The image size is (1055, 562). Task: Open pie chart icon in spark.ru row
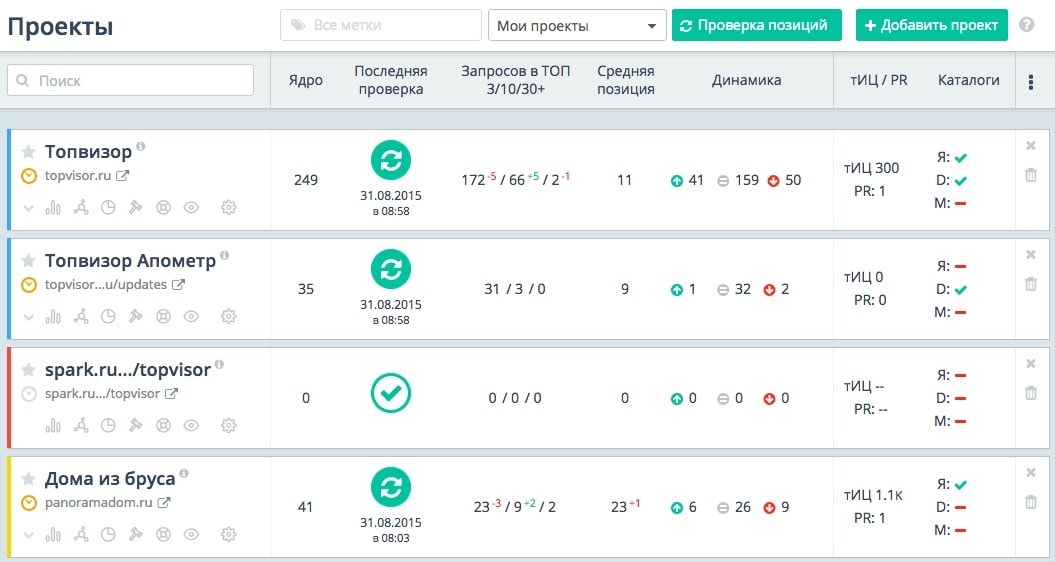point(108,425)
